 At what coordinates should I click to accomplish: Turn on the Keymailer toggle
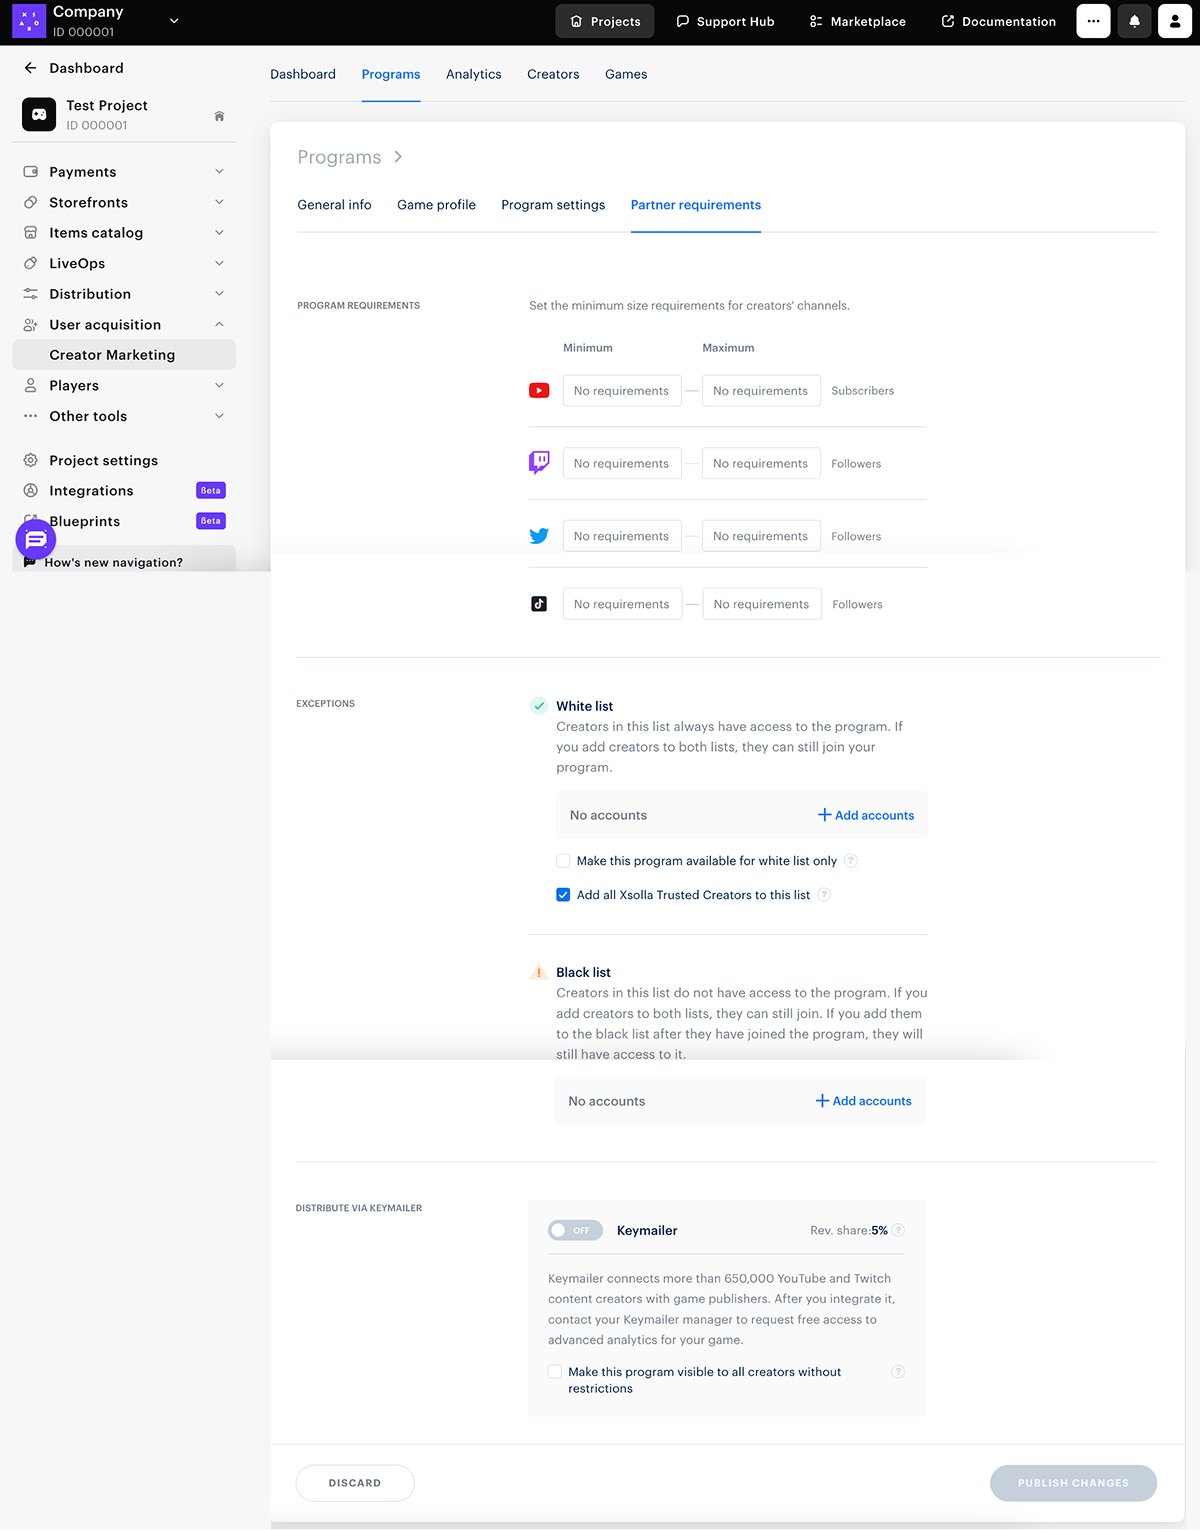click(x=575, y=1230)
